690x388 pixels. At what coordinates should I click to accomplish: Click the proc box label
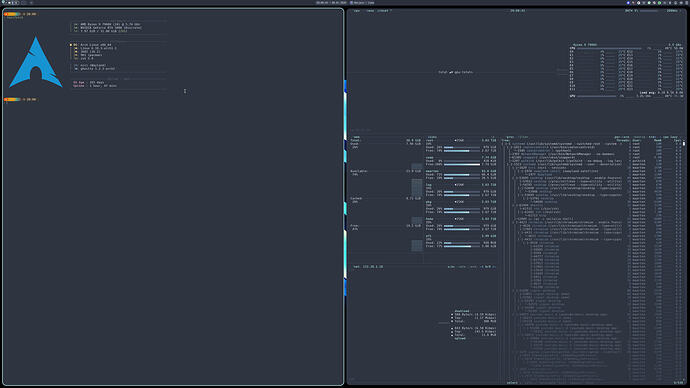pyautogui.click(x=510, y=137)
